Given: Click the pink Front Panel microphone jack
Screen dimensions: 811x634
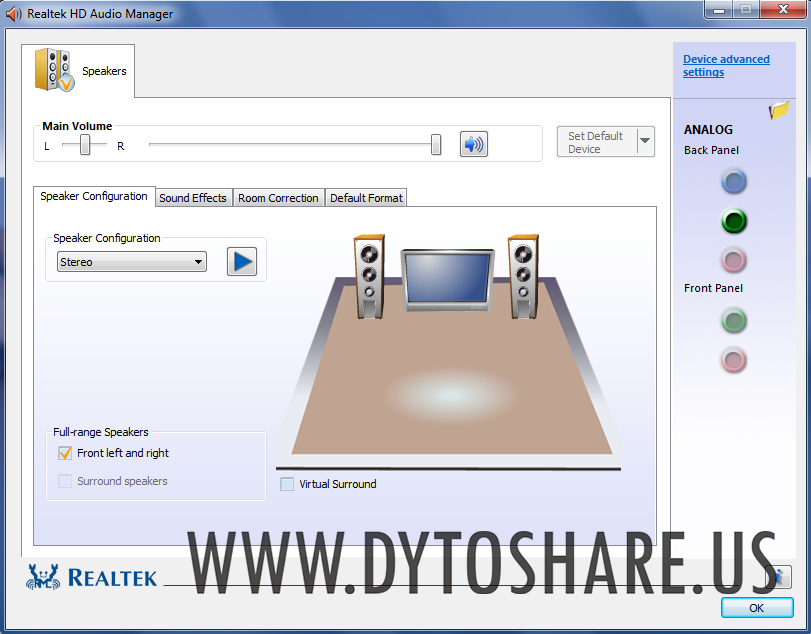Looking at the screenshot, I should pyautogui.click(x=733, y=360).
